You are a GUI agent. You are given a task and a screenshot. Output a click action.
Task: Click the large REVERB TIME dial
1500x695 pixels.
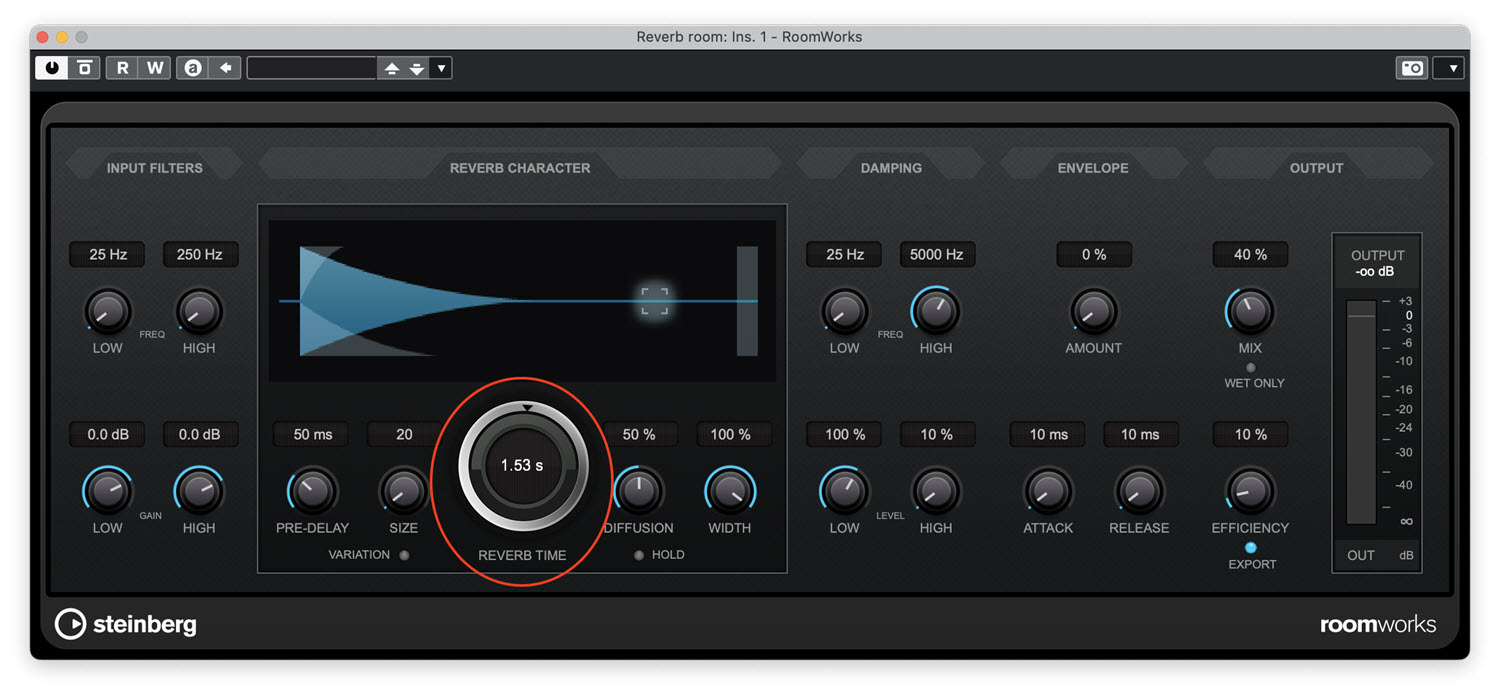522,465
